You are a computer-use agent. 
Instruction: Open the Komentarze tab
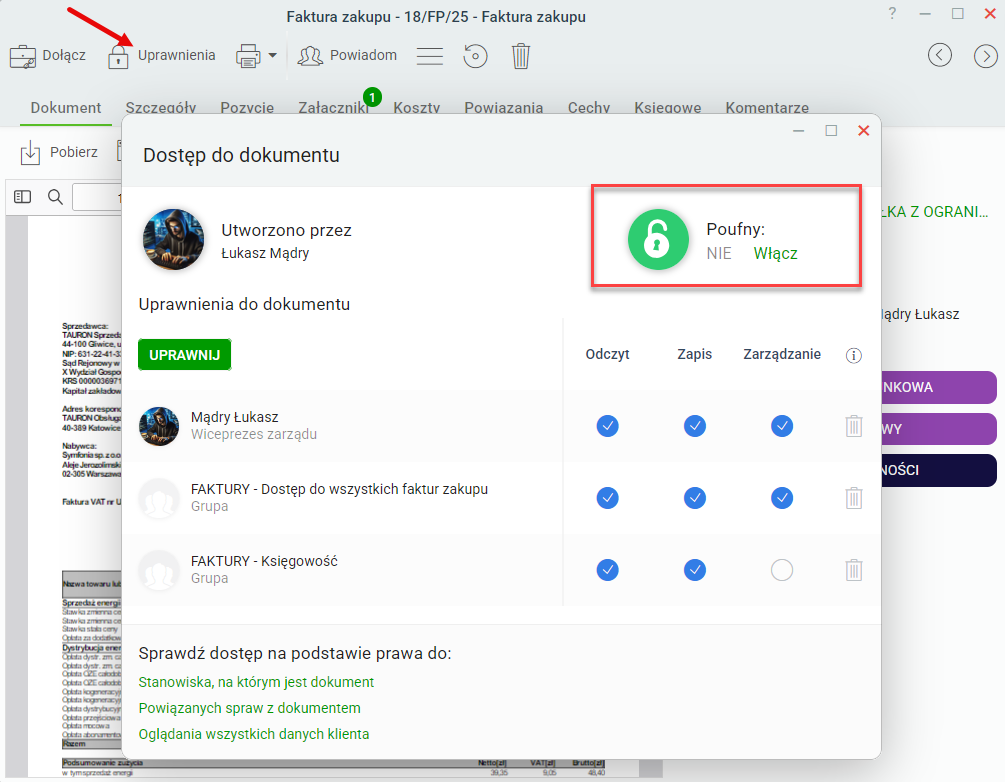click(767, 108)
